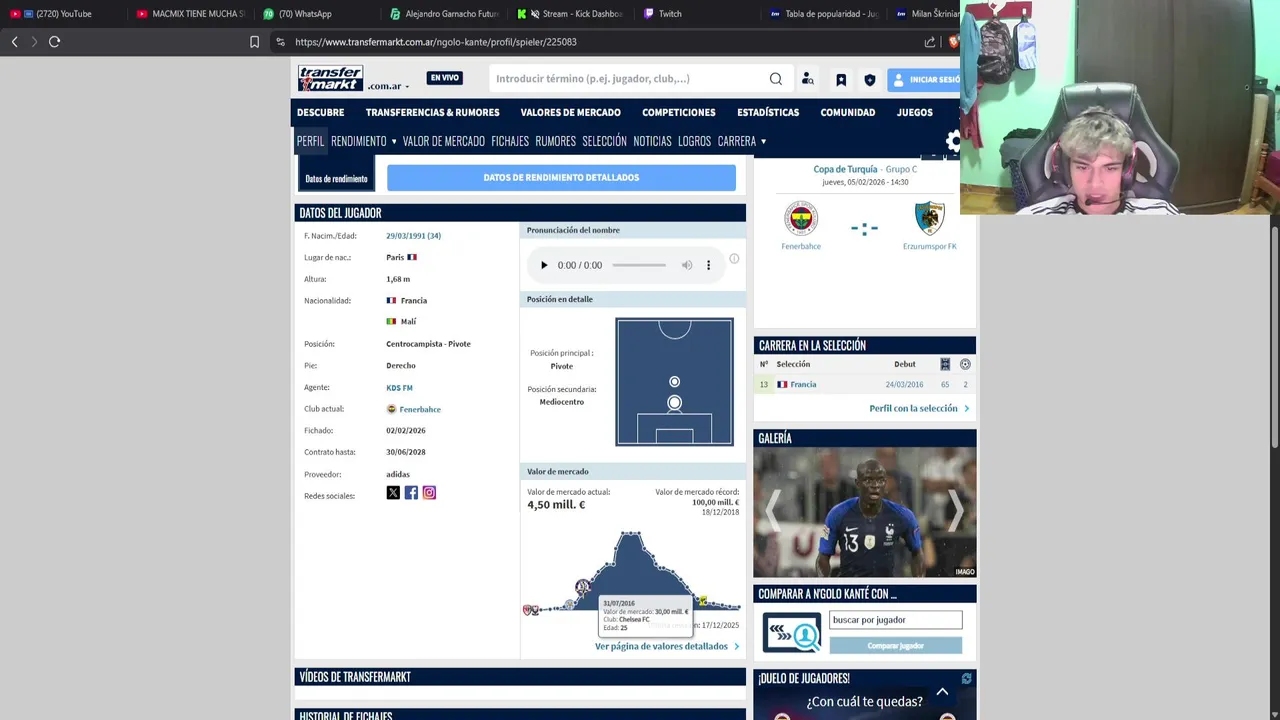Open Transferencias & Rumores menu
Viewport: 1280px width, 720px height.
tap(432, 112)
